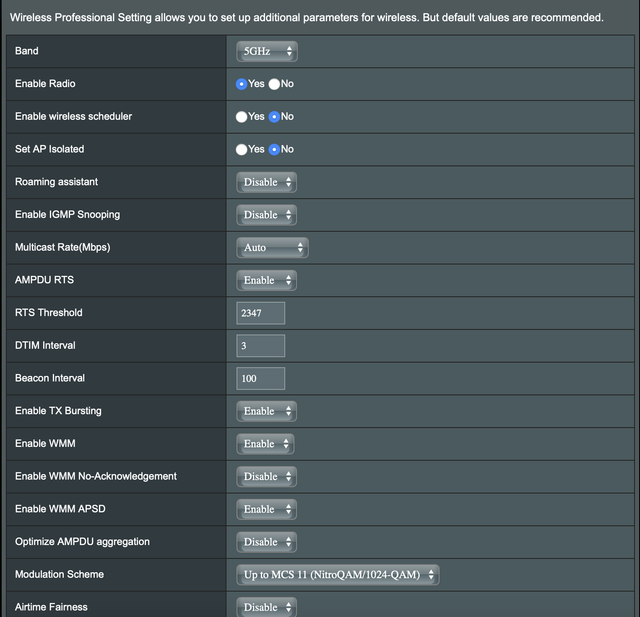Focus the DTIM Interval field
Image resolution: width=640 pixels, height=617 pixels.
[x=260, y=346]
